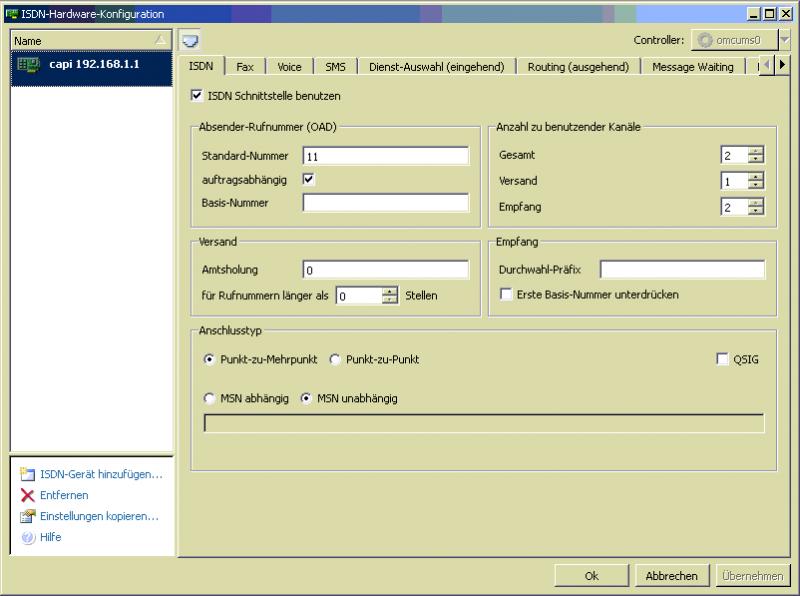The image size is (800, 596).
Task: Select the capi 192.168.1.1 device icon
Action: pyautogui.click(x=28, y=64)
